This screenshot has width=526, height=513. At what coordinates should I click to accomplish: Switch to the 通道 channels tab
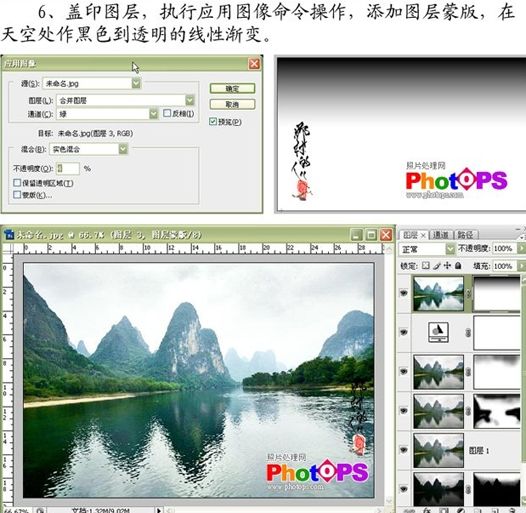(x=440, y=235)
